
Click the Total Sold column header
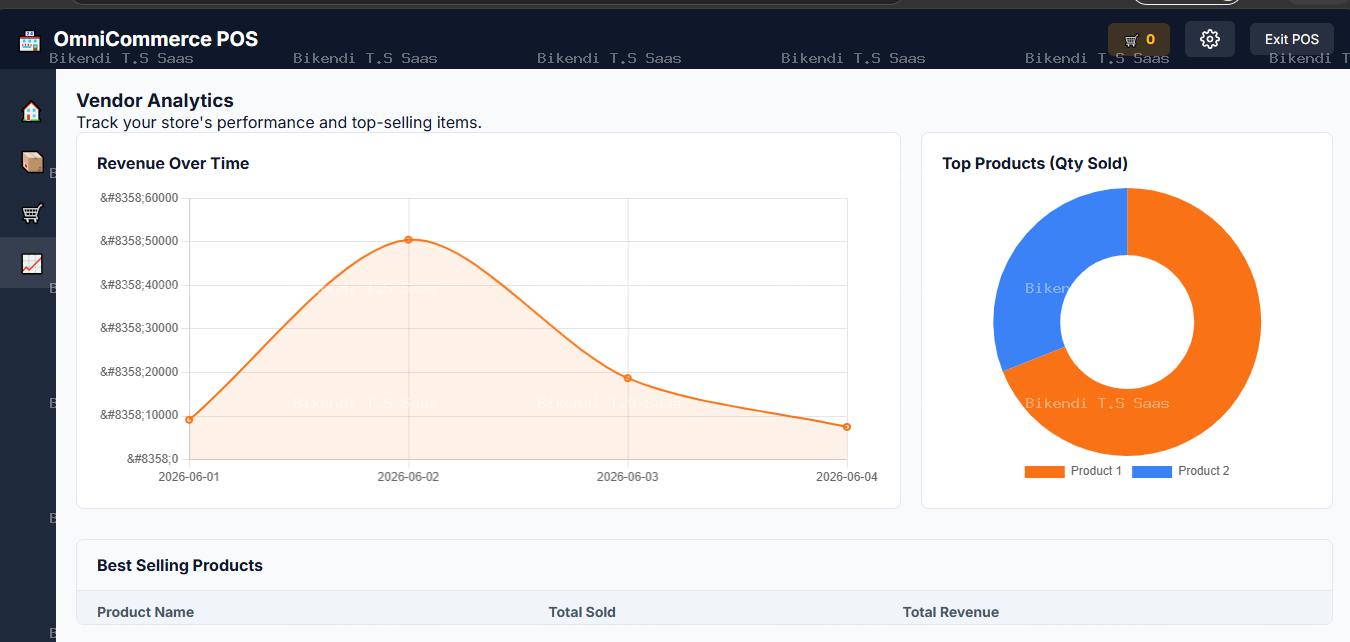click(582, 612)
